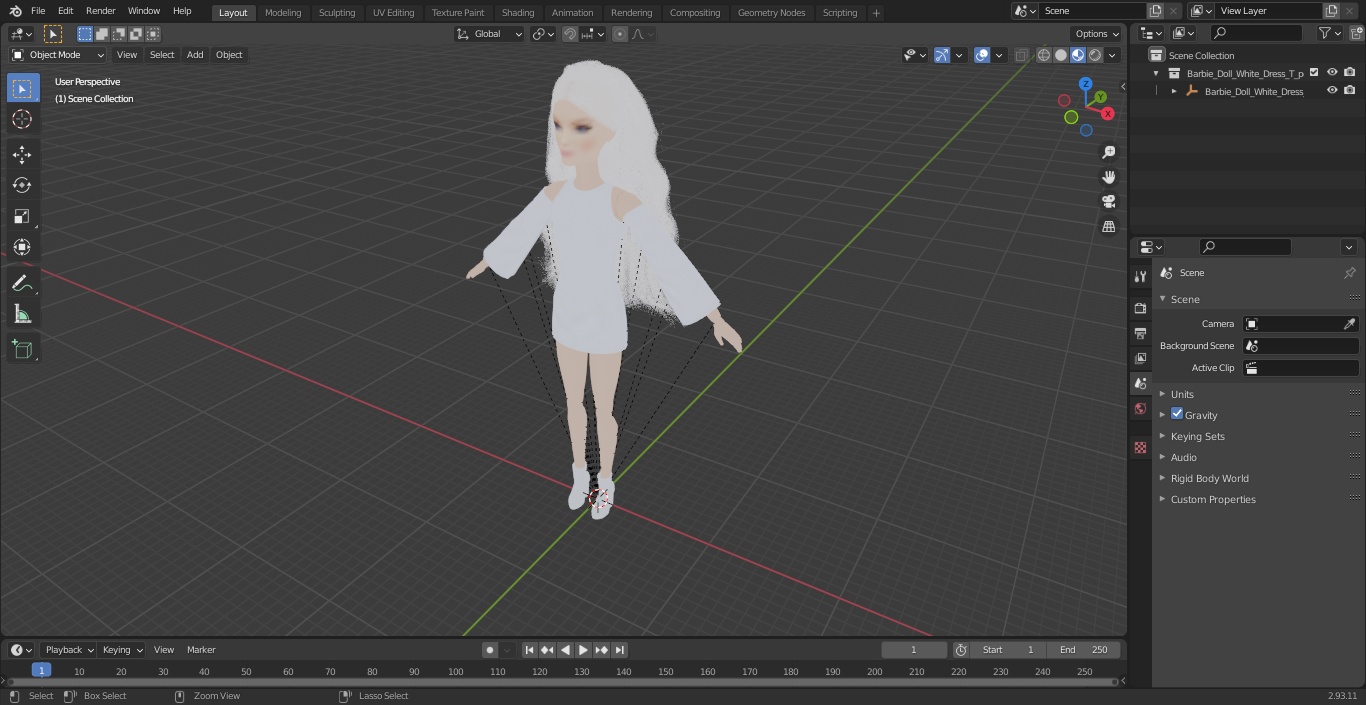Viewport: 1366px width, 705px height.
Task: Toggle the snap magnet button
Action: point(570,34)
